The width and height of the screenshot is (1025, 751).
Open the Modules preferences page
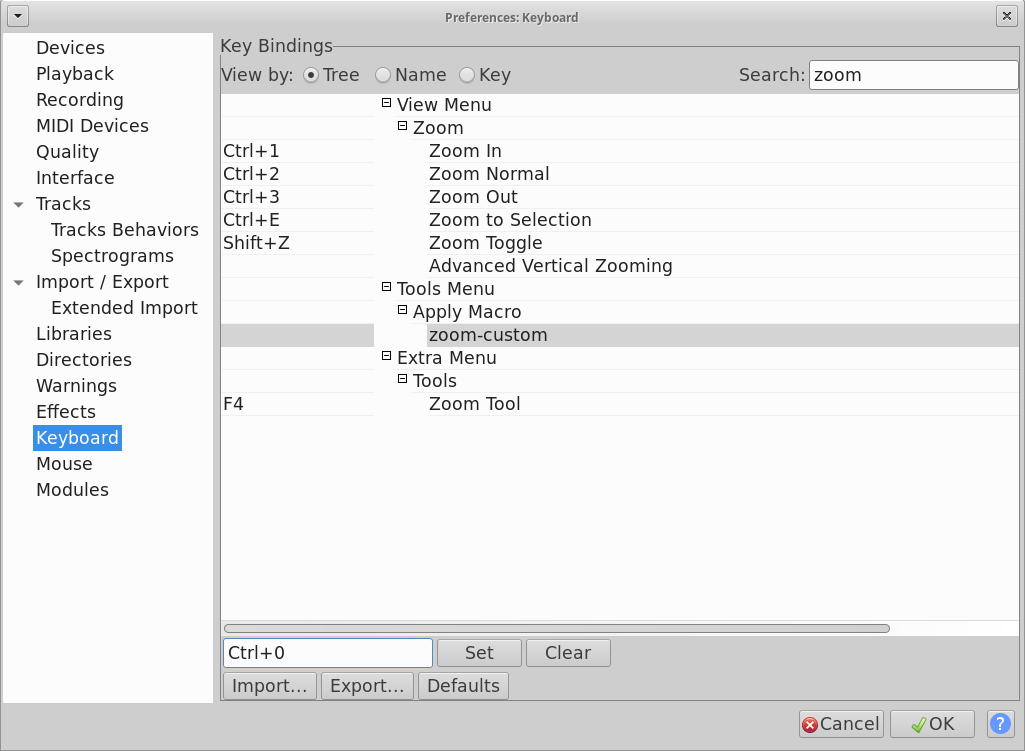tap(73, 490)
